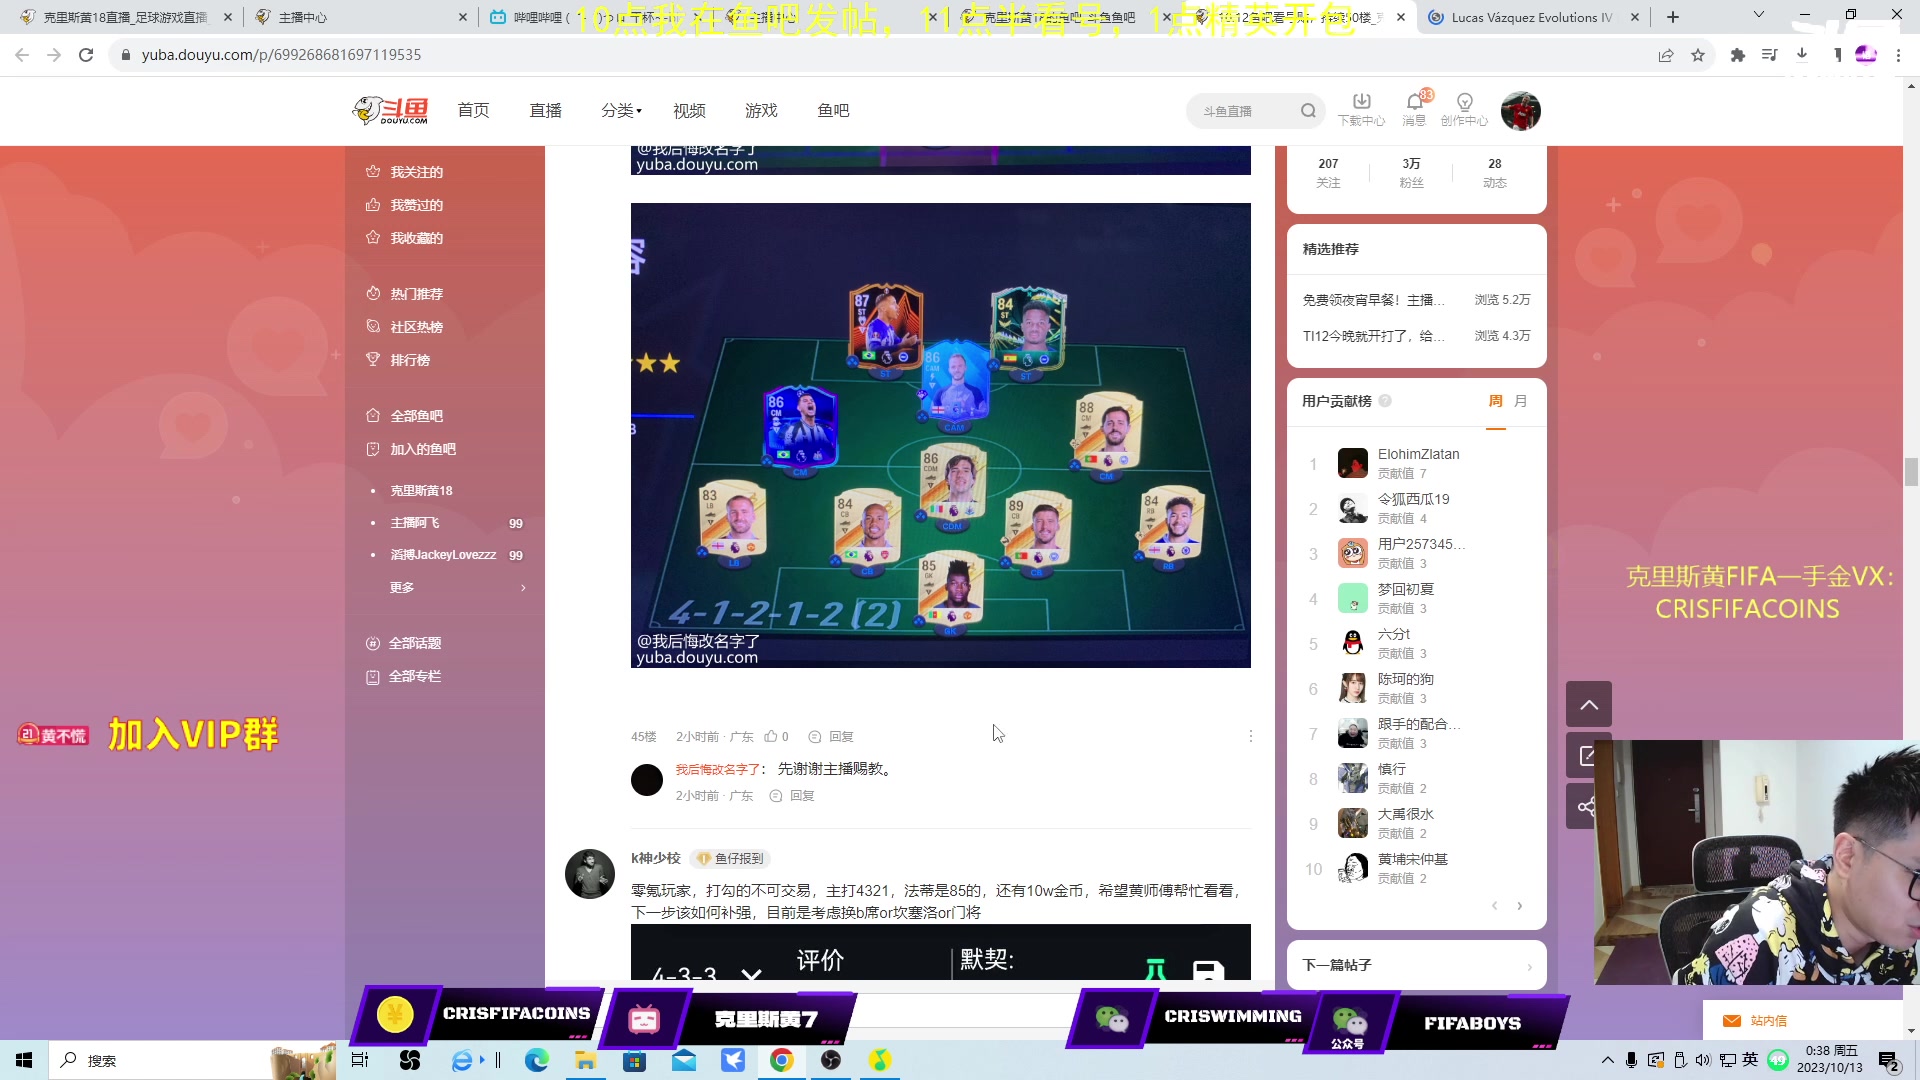Click the browser address bar URL field
This screenshot has width=1920, height=1080.
pos(400,55)
